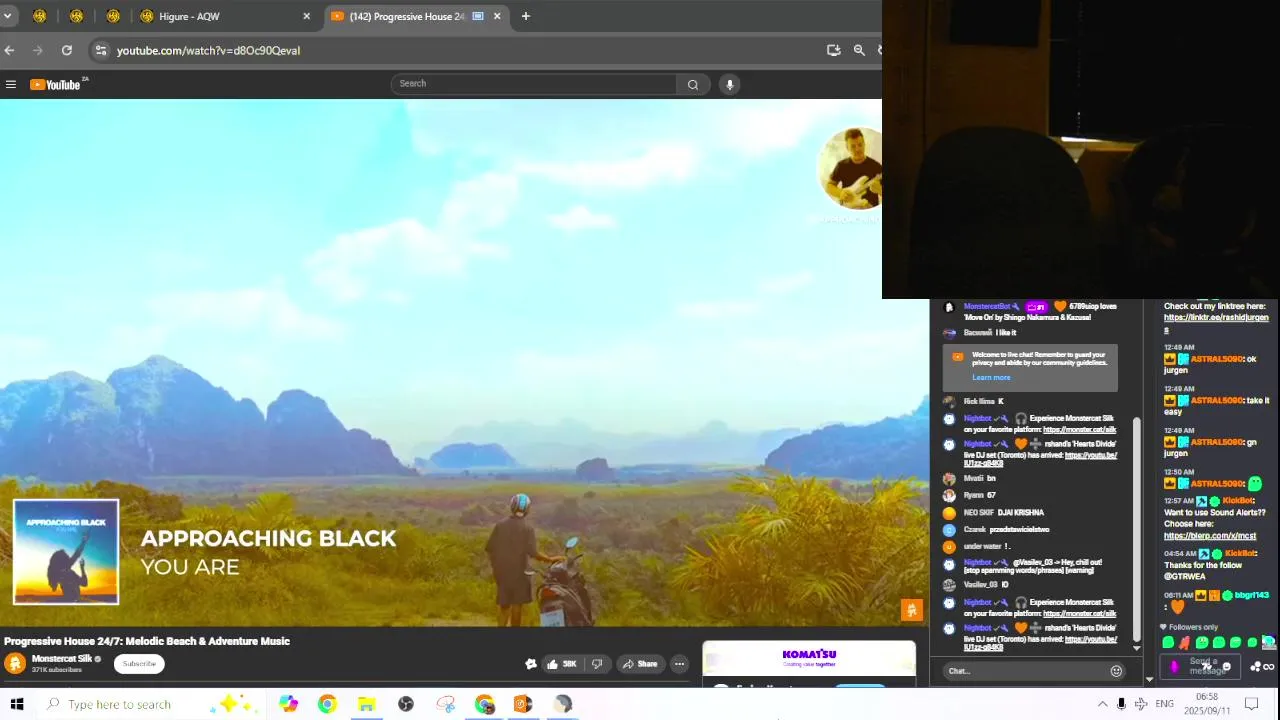Open Snipping Tool from the taskbar
1280x720 pixels.
(x=446, y=704)
